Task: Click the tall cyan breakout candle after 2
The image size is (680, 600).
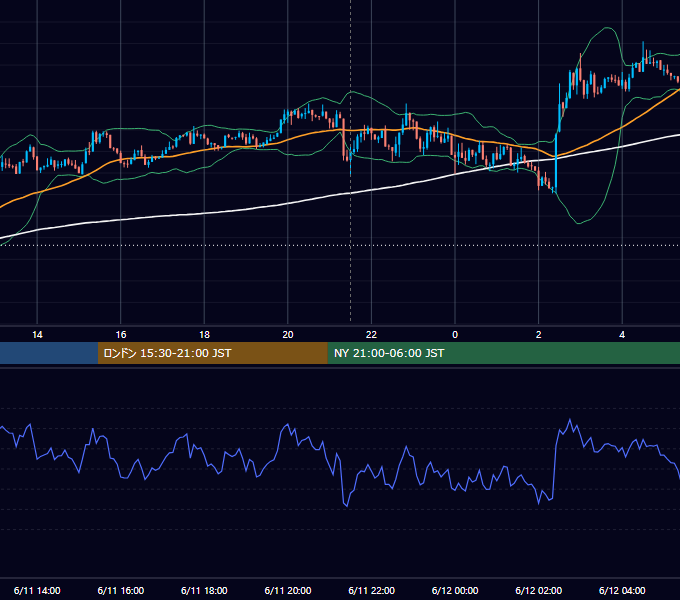Action: (556, 163)
